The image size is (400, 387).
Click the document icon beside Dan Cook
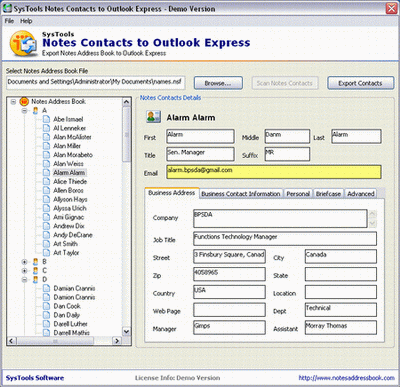click(47, 306)
